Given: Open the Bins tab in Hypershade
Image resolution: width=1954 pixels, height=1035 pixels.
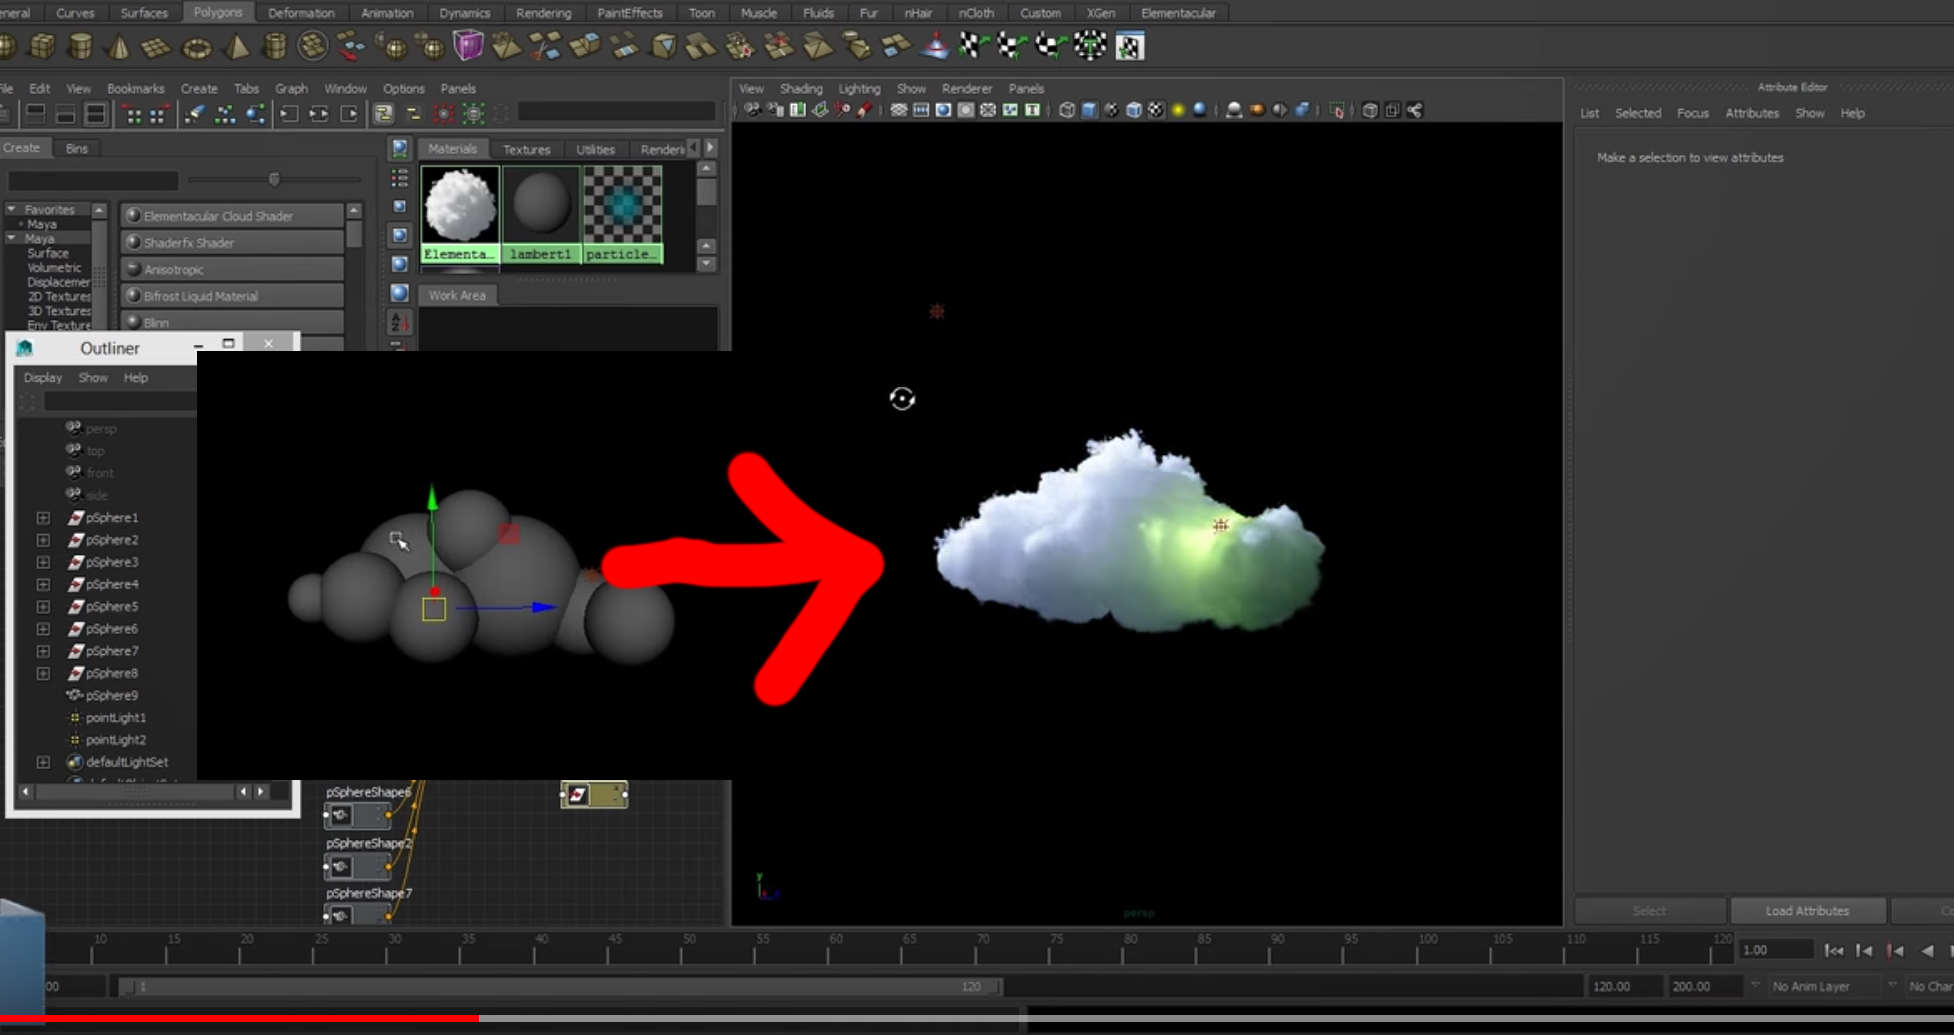Looking at the screenshot, I should point(76,148).
